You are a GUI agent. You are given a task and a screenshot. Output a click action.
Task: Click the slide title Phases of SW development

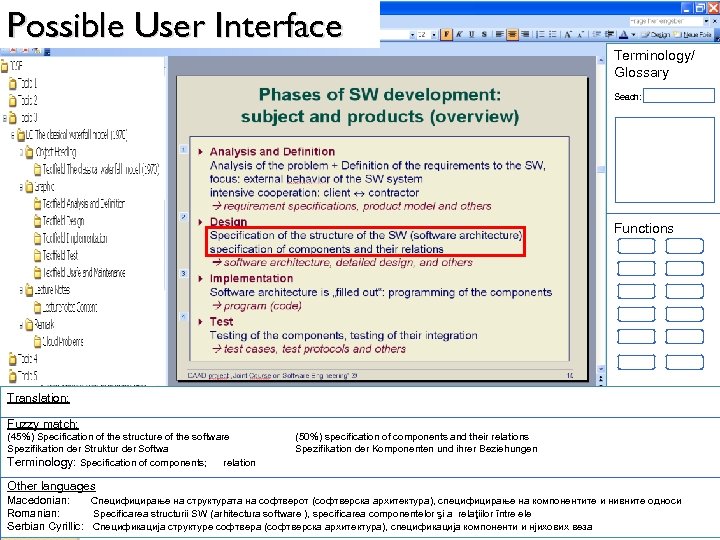pos(380,106)
